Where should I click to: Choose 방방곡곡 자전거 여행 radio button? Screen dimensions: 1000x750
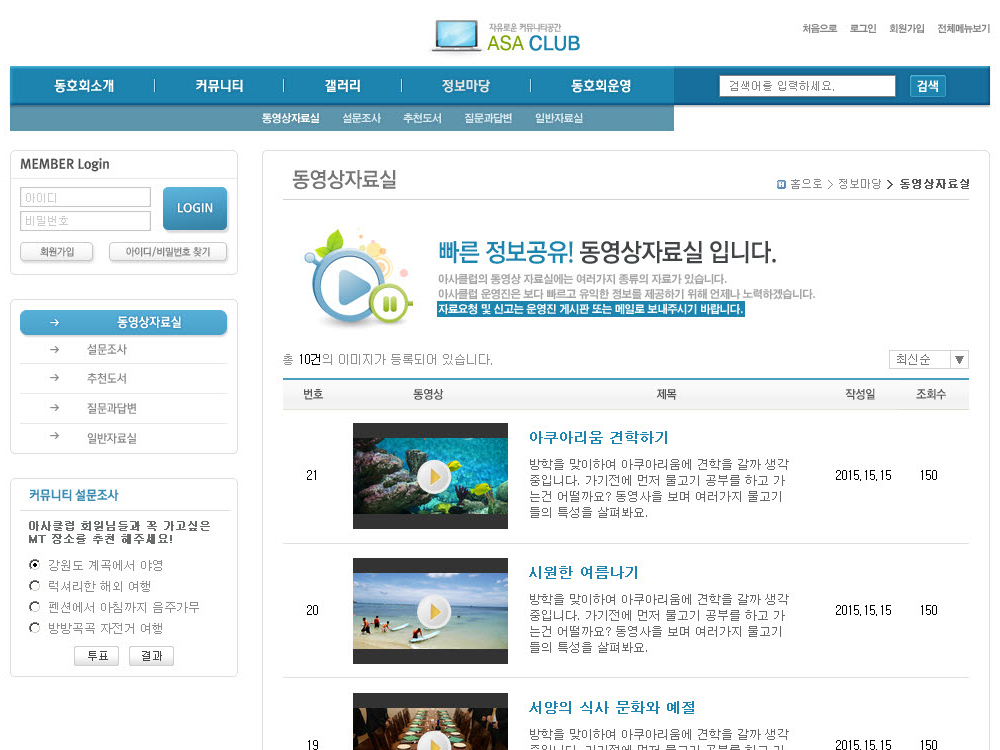click(x=35, y=628)
